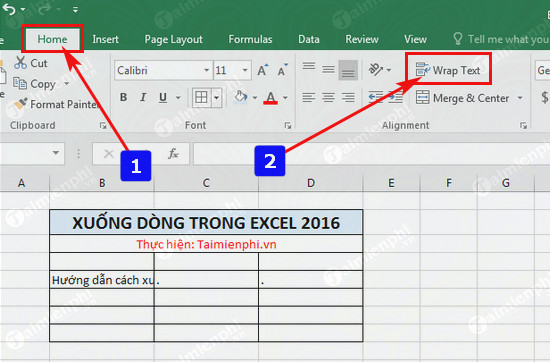Select Center horizontal alignment icon
The height and width of the screenshot is (362, 550).
pos(328,97)
